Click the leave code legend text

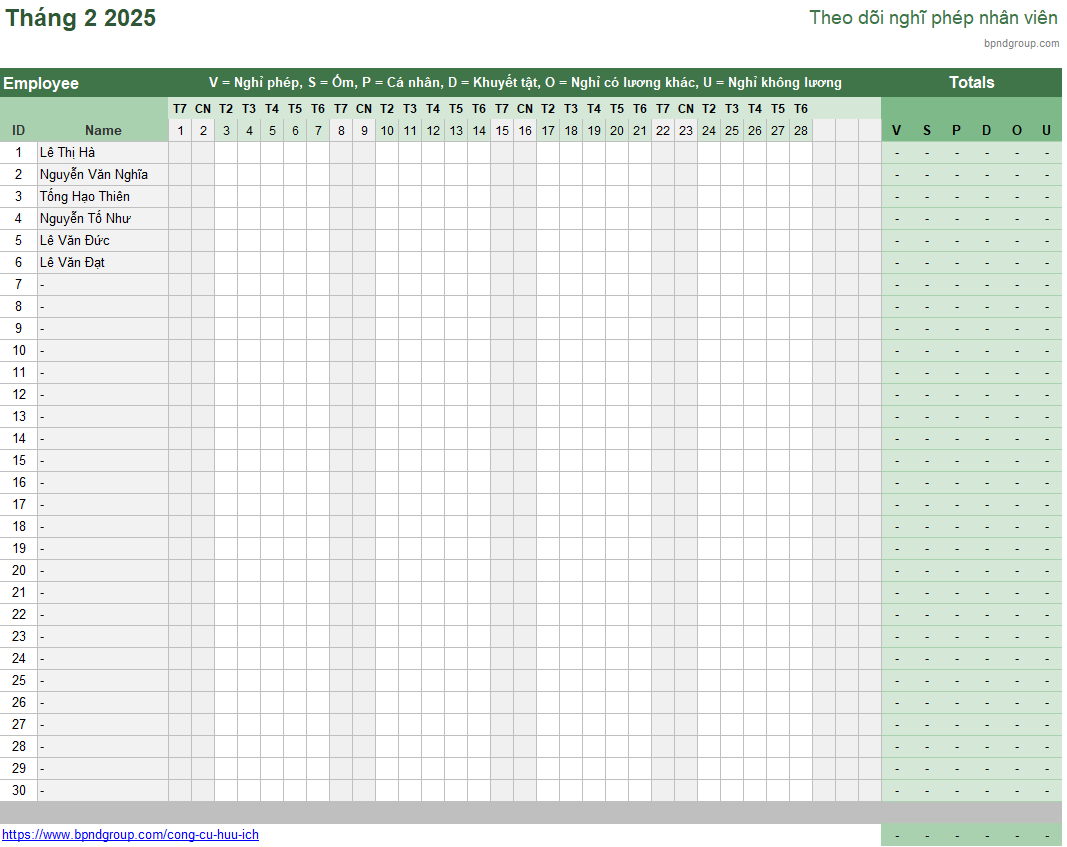coord(525,83)
